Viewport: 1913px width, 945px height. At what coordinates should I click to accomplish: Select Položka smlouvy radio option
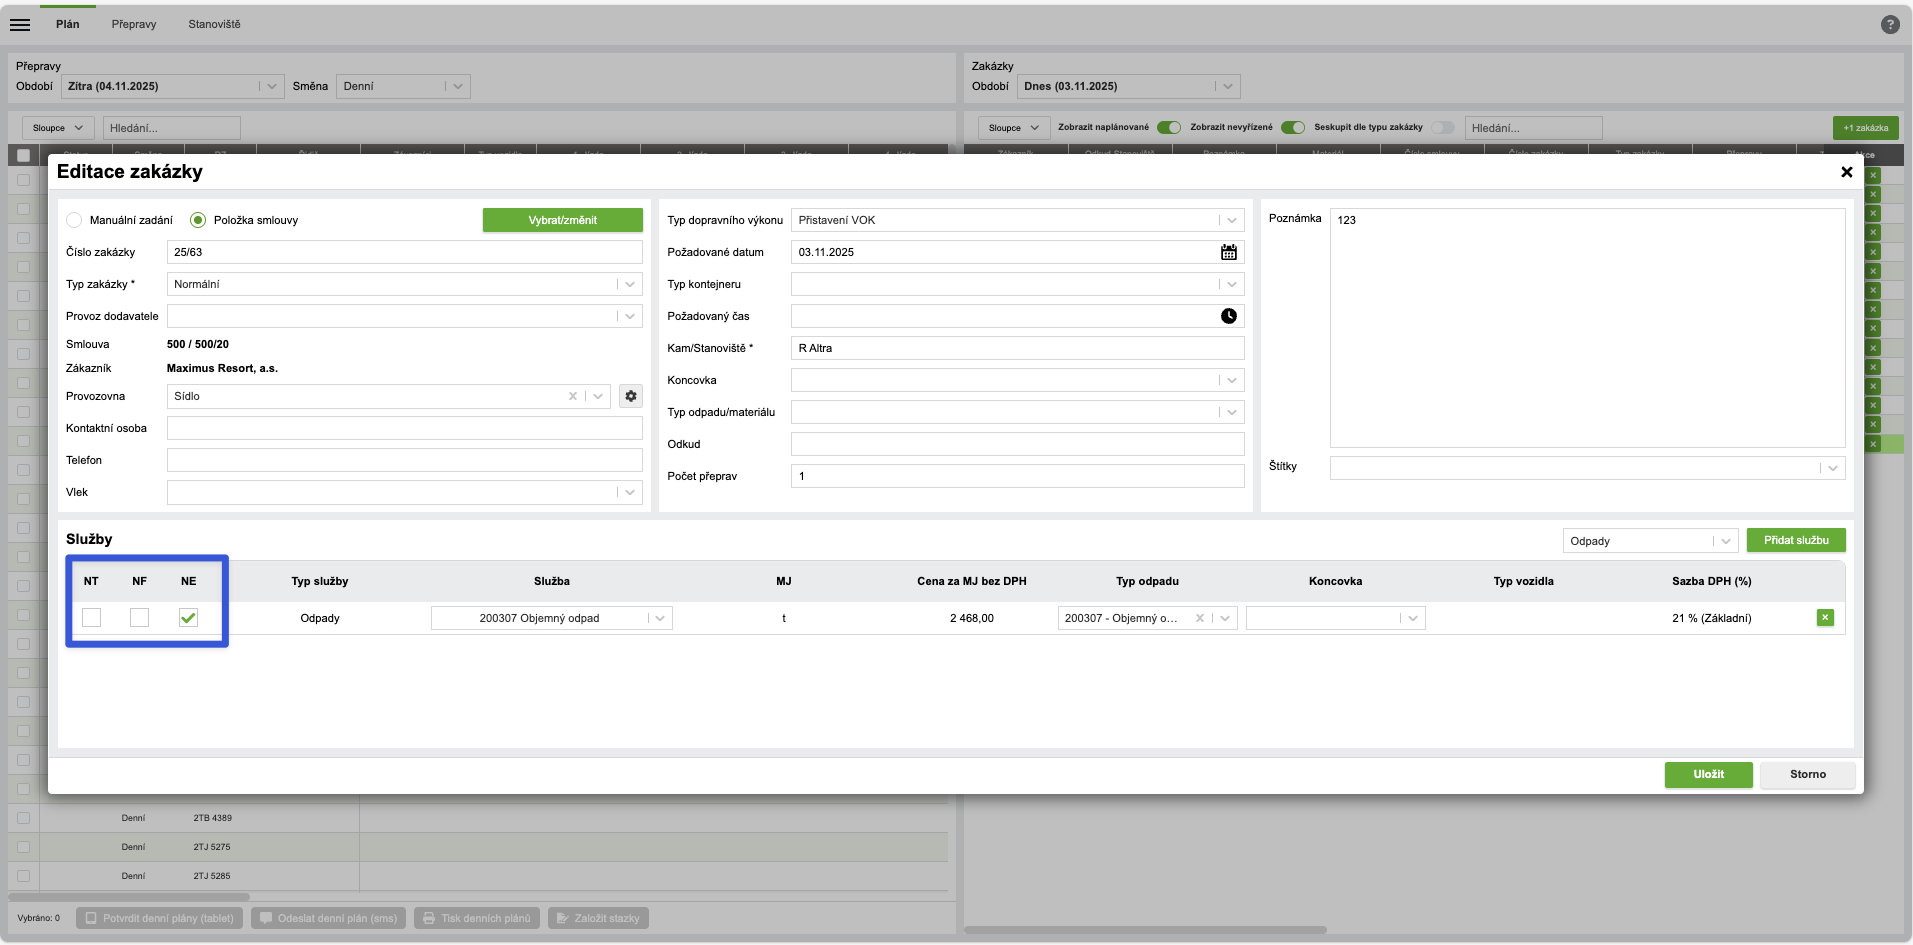[198, 220]
